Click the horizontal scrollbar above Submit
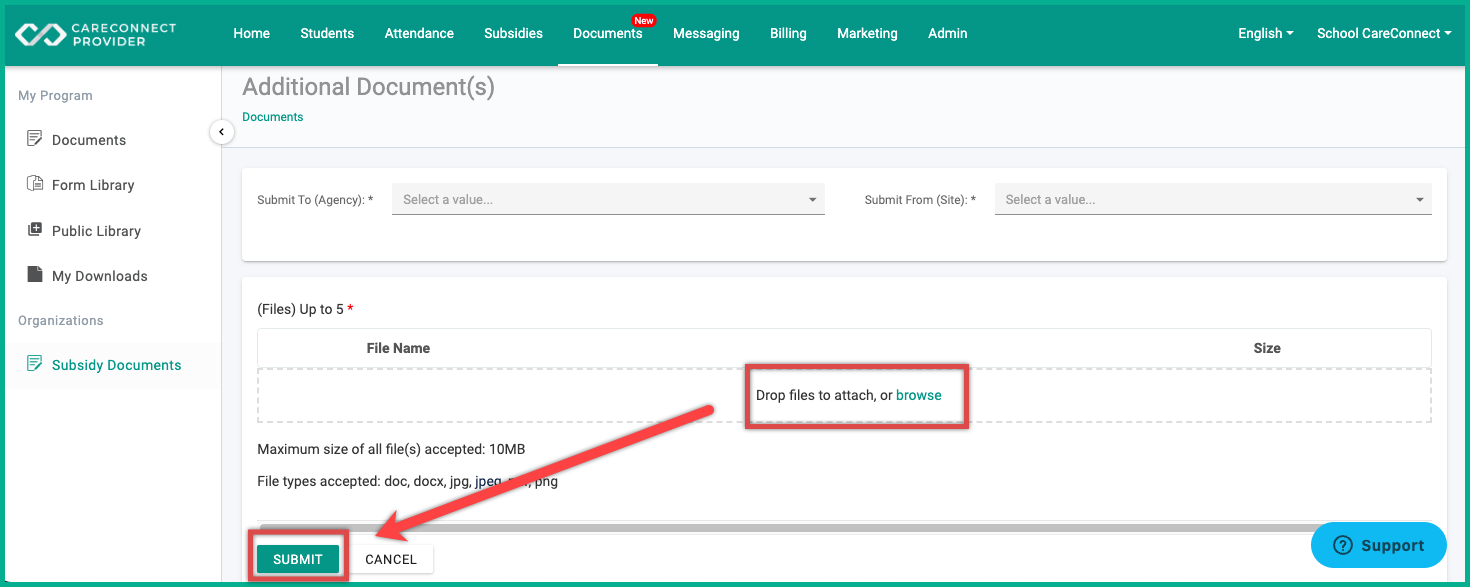 click(x=790, y=527)
